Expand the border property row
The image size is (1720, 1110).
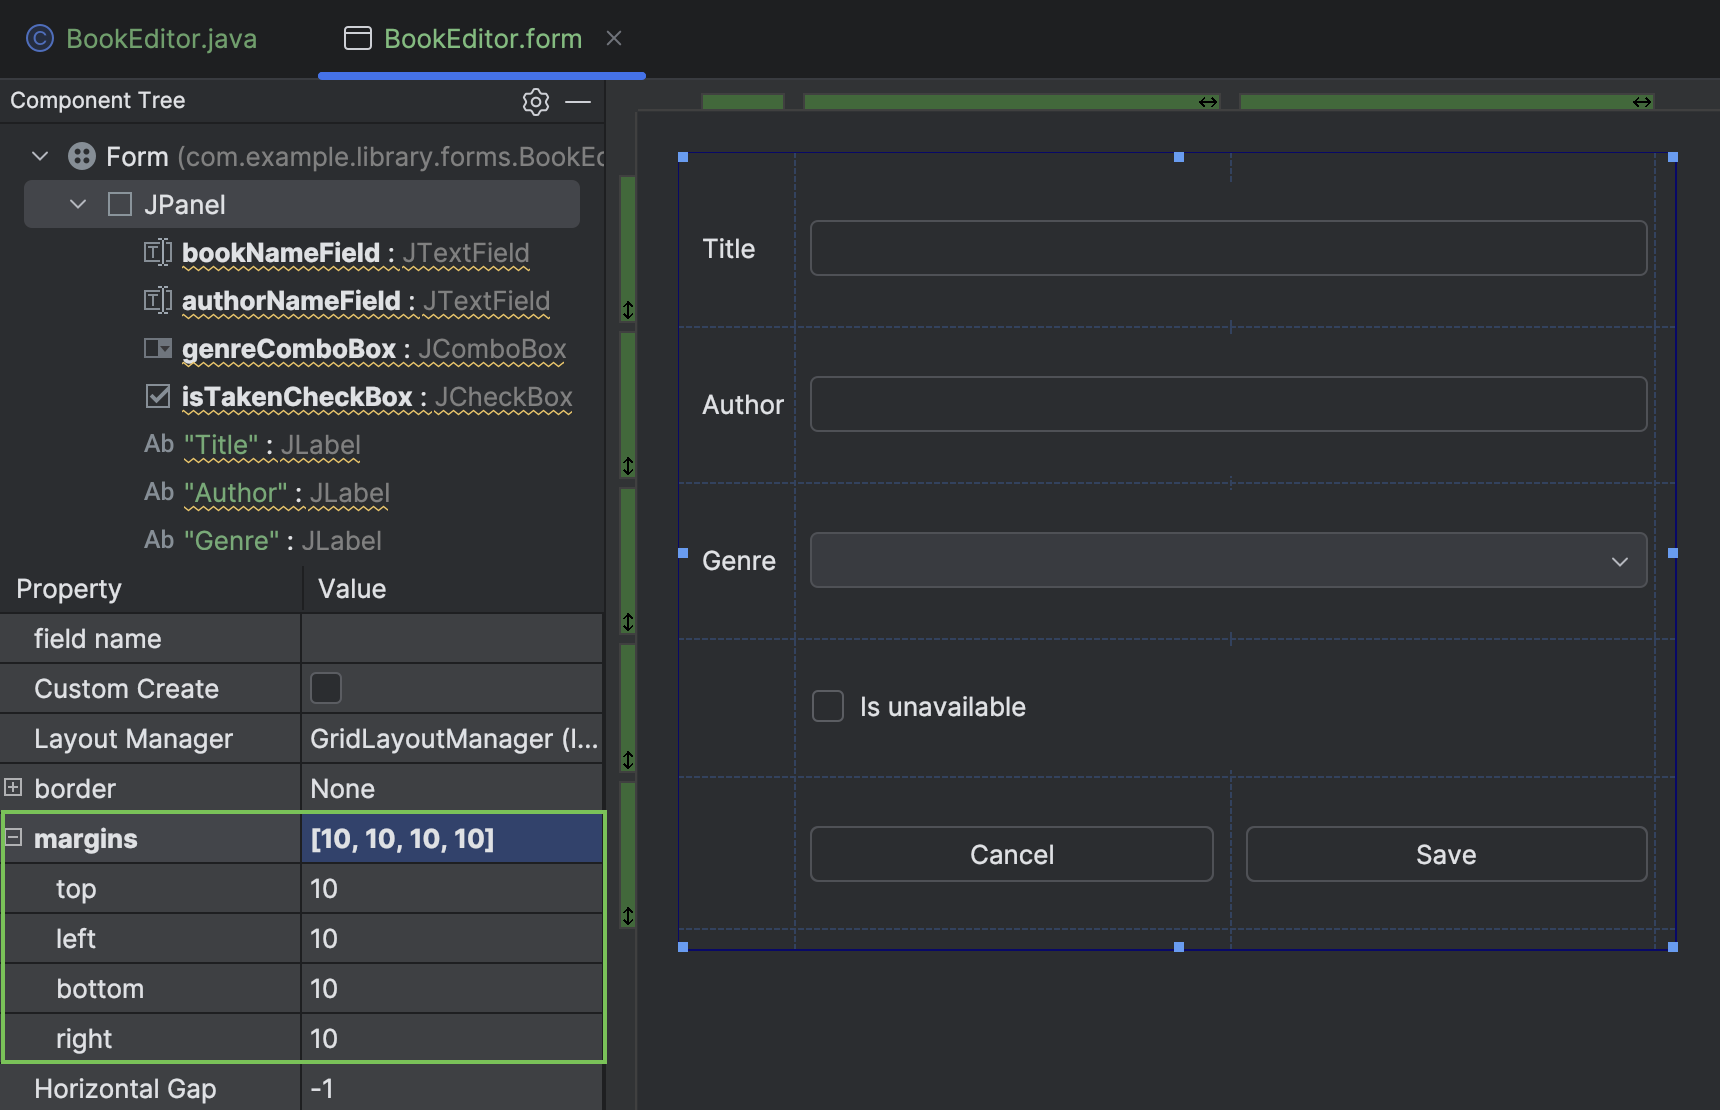(13, 787)
